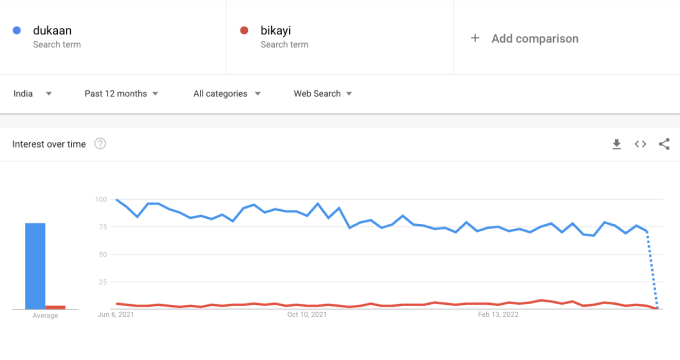Image resolution: width=680 pixels, height=360 pixels.
Task: Click the blue dot beside dukaan
Action: click(17, 30)
